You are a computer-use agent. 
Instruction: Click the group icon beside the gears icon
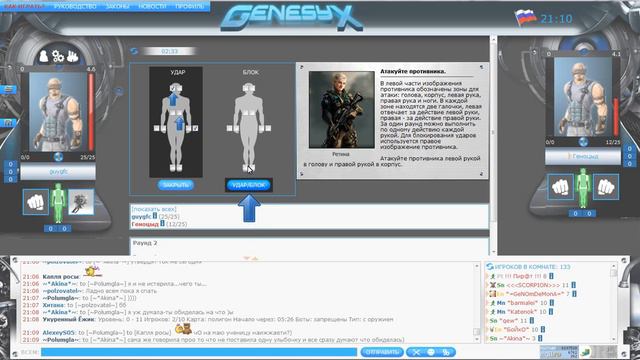coord(72,56)
